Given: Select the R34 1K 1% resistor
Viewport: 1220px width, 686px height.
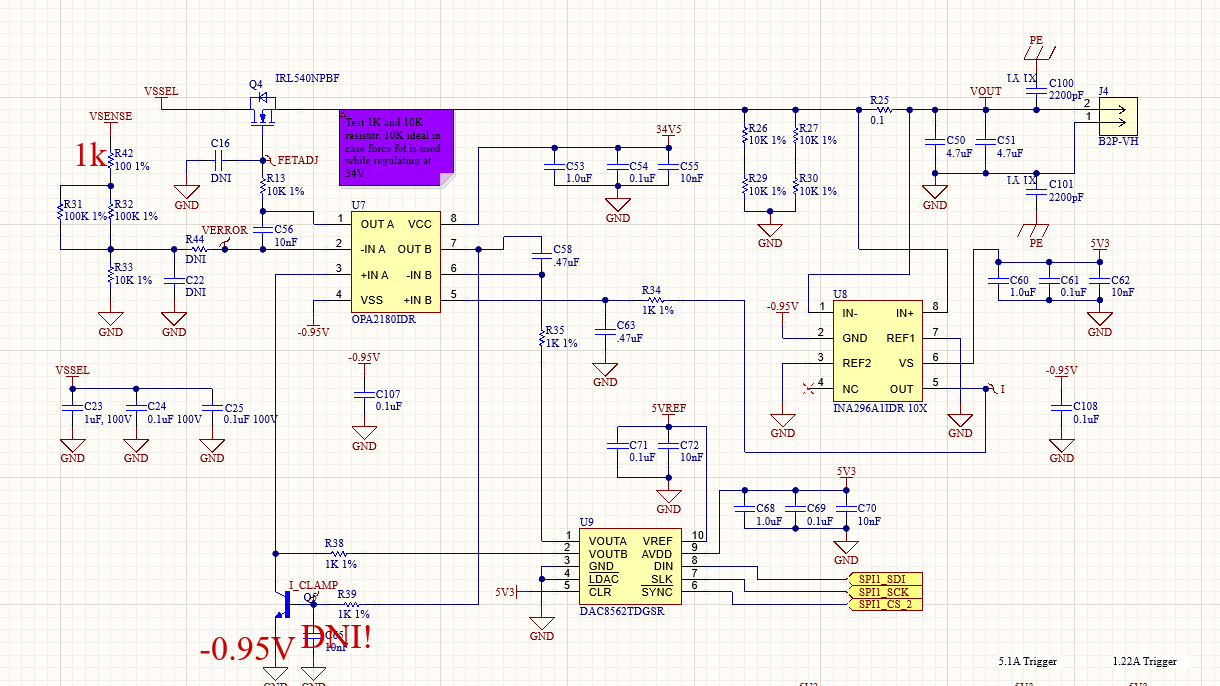Looking at the screenshot, I should point(654,299).
